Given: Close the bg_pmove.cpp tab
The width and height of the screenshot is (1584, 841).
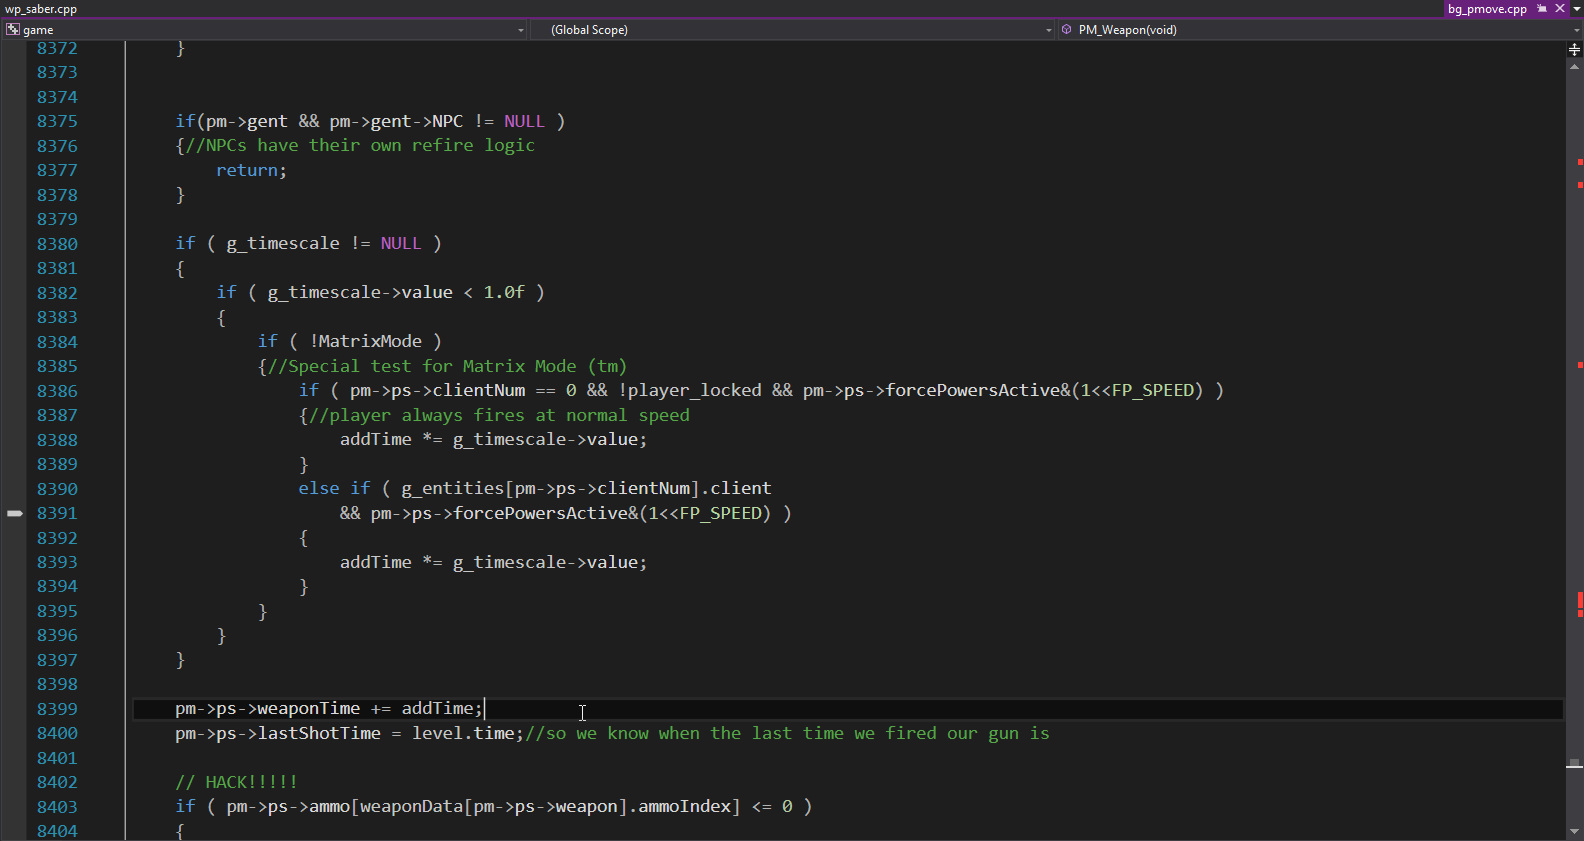Looking at the screenshot, I should click(x=1559, y=8).
